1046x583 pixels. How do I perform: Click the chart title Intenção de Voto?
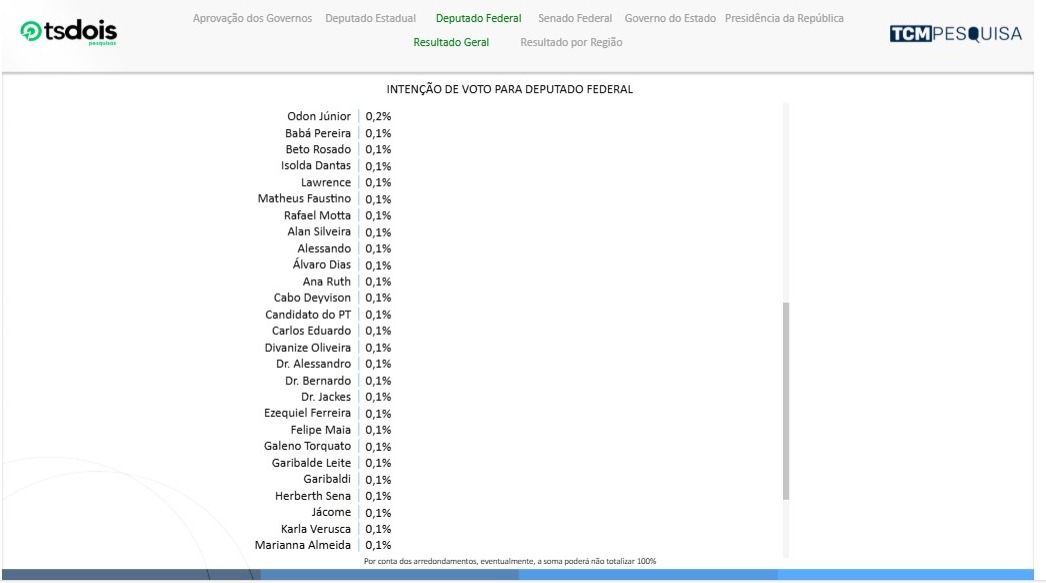coord(510,89)
